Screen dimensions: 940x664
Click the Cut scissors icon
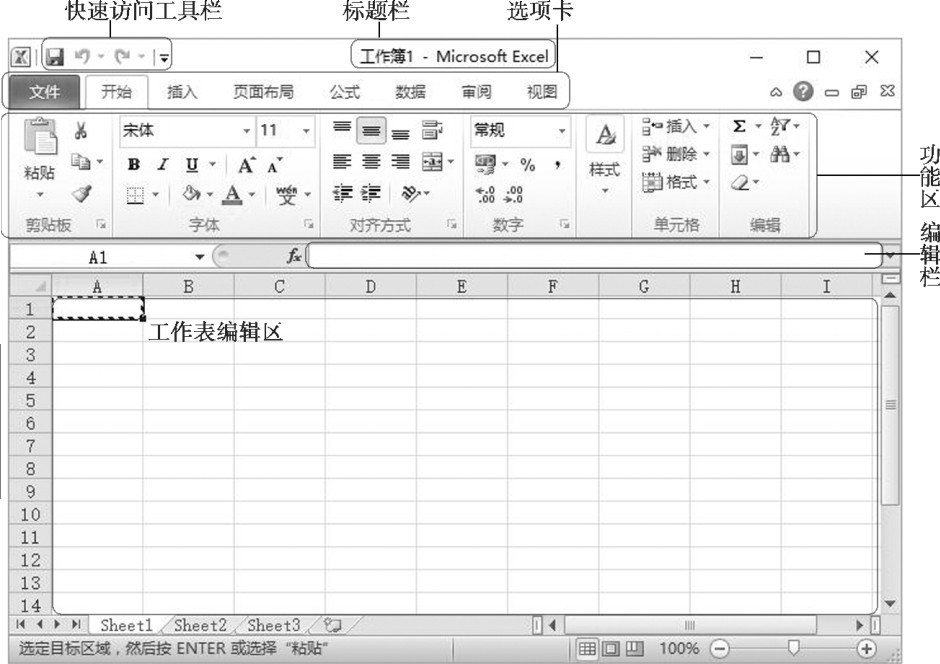tap(81, 130)
